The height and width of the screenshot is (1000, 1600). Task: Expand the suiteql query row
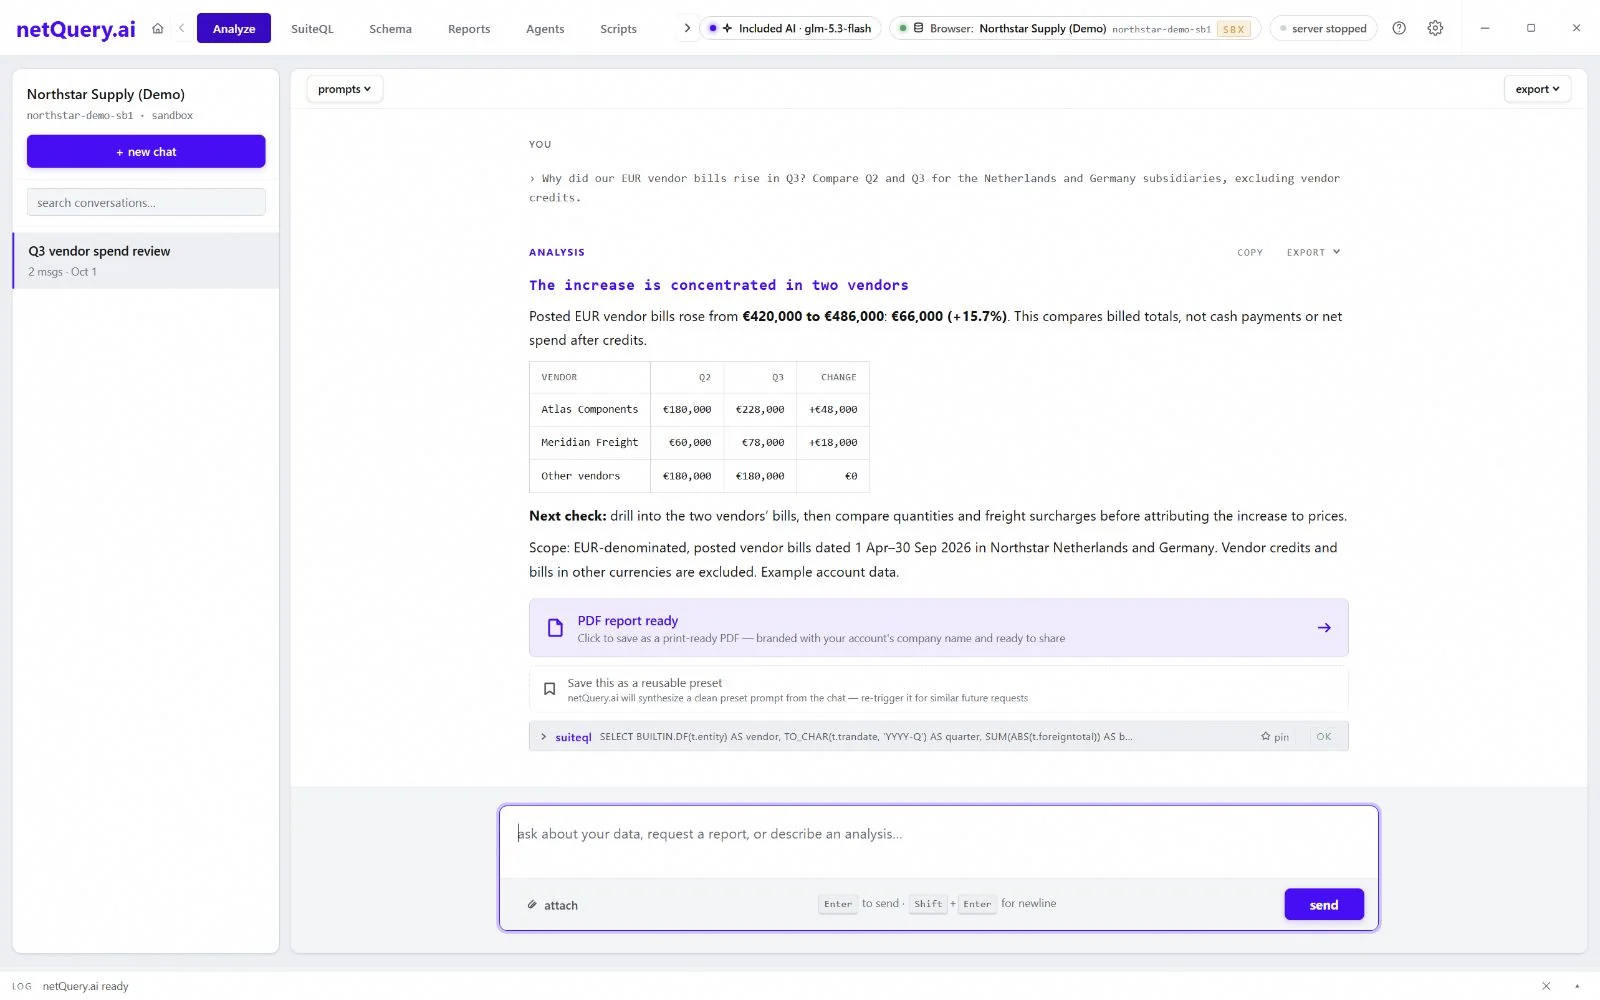[544, 737]
